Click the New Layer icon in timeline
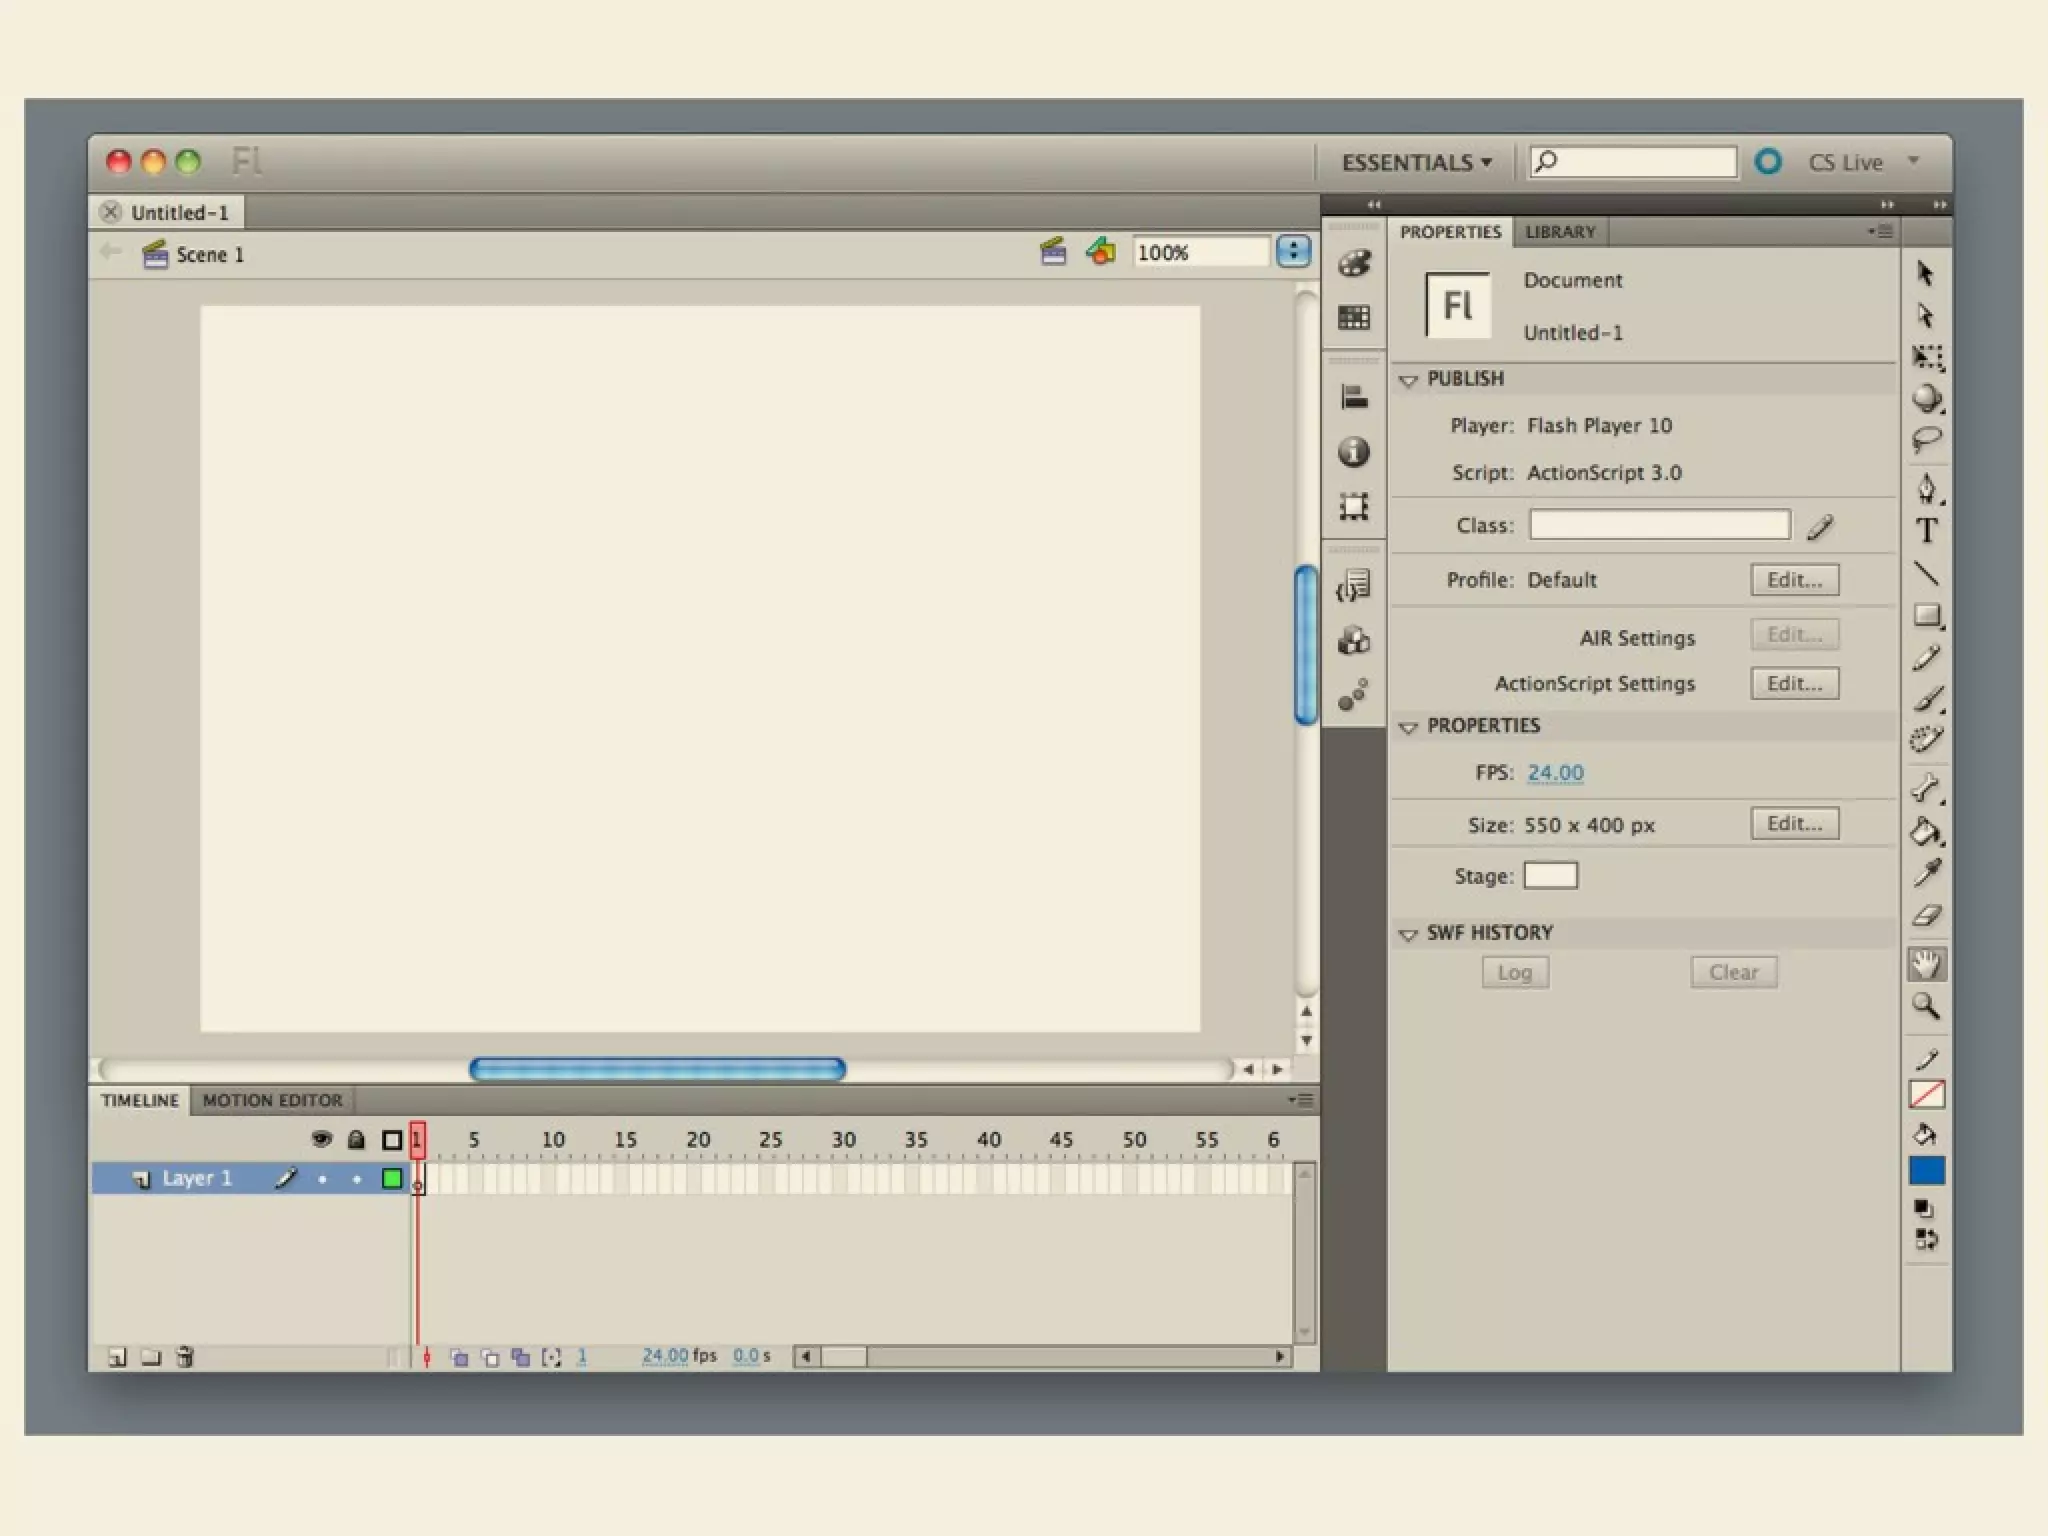This screenshot has height=1536, width=2048. [117, 1357]
